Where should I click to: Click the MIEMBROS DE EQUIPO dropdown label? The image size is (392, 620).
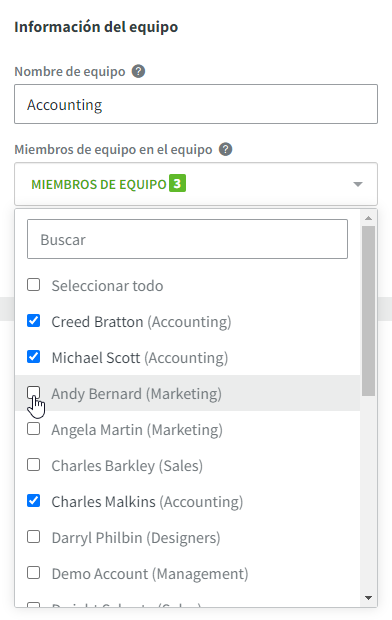click(99, 185)
